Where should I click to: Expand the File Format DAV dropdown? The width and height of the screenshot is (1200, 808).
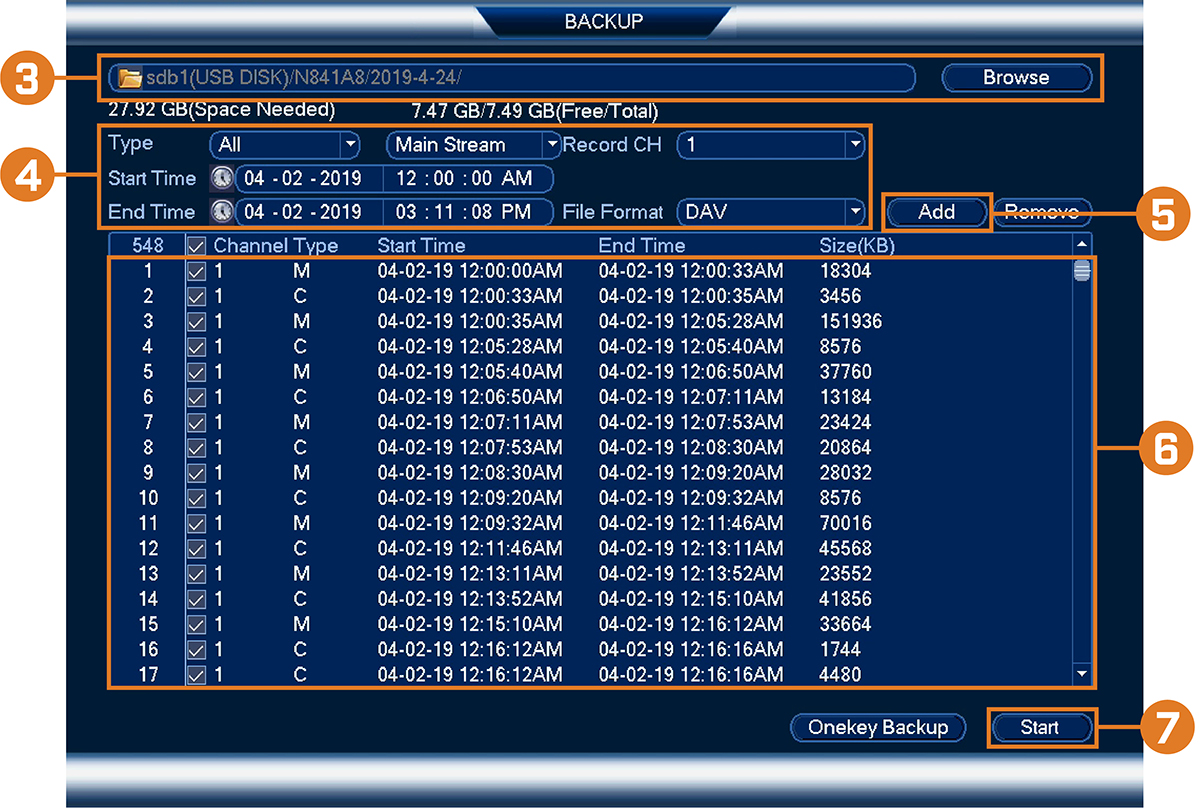click(x=770, y=212)
